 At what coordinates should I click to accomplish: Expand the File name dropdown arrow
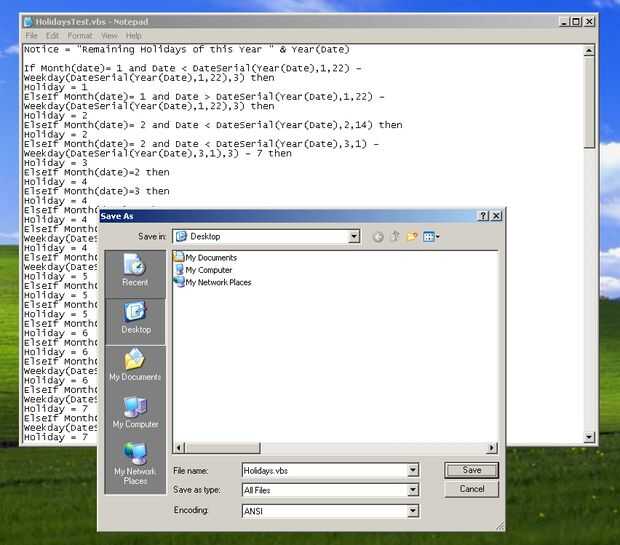tap(412, 470)
